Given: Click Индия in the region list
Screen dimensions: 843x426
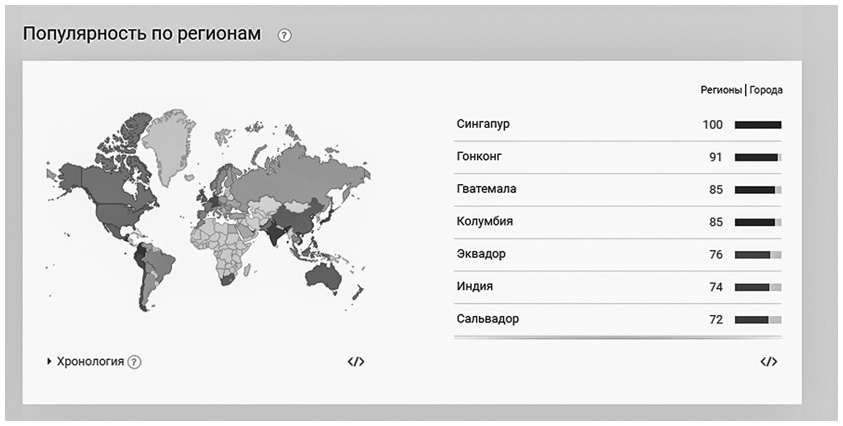Looking at the screenshot, I should point(474,286).
